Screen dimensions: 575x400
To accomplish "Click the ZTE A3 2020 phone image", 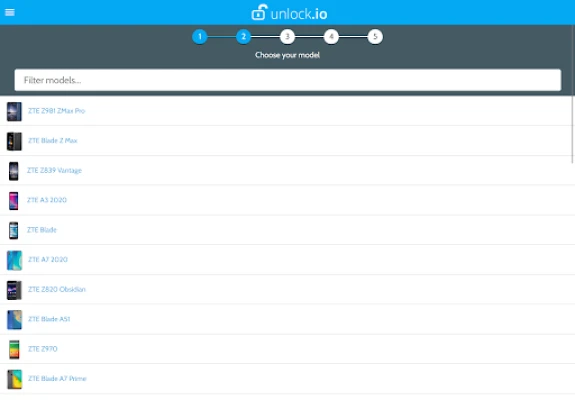I will pos(14,201).
